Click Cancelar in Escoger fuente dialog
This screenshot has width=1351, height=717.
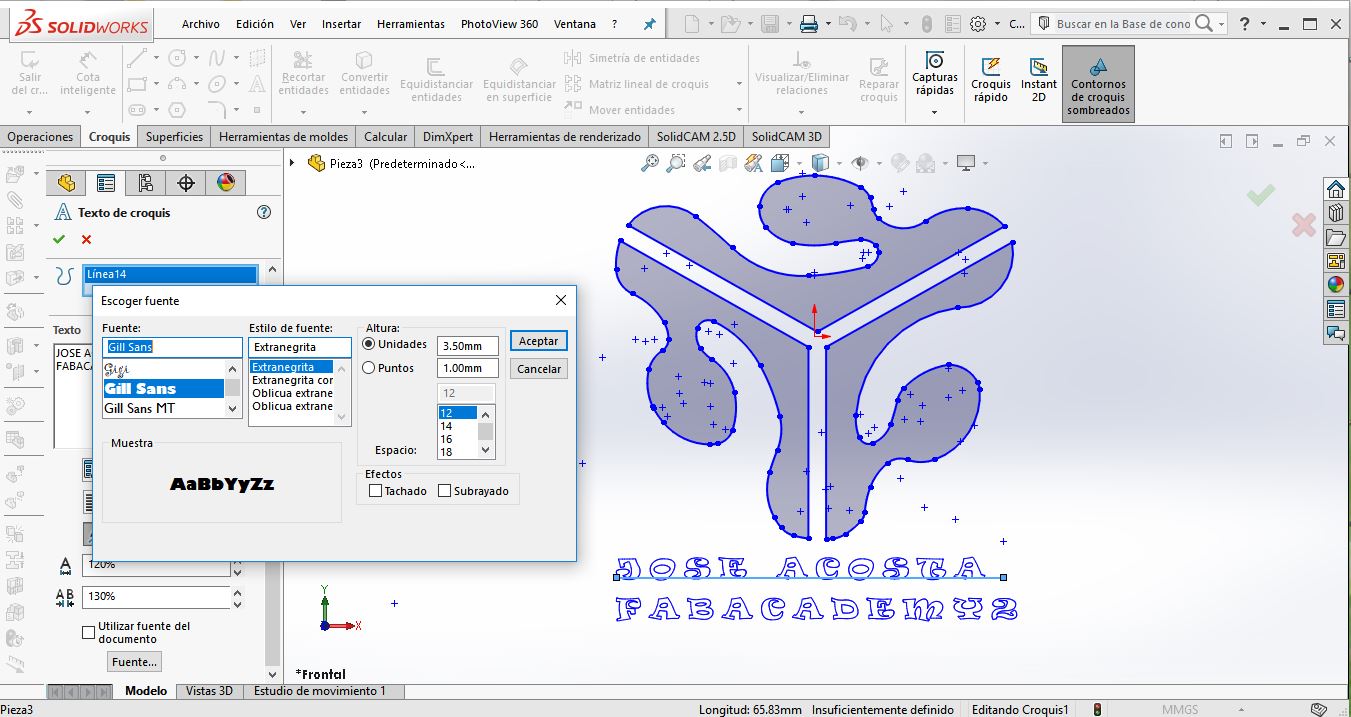point(539,369)
